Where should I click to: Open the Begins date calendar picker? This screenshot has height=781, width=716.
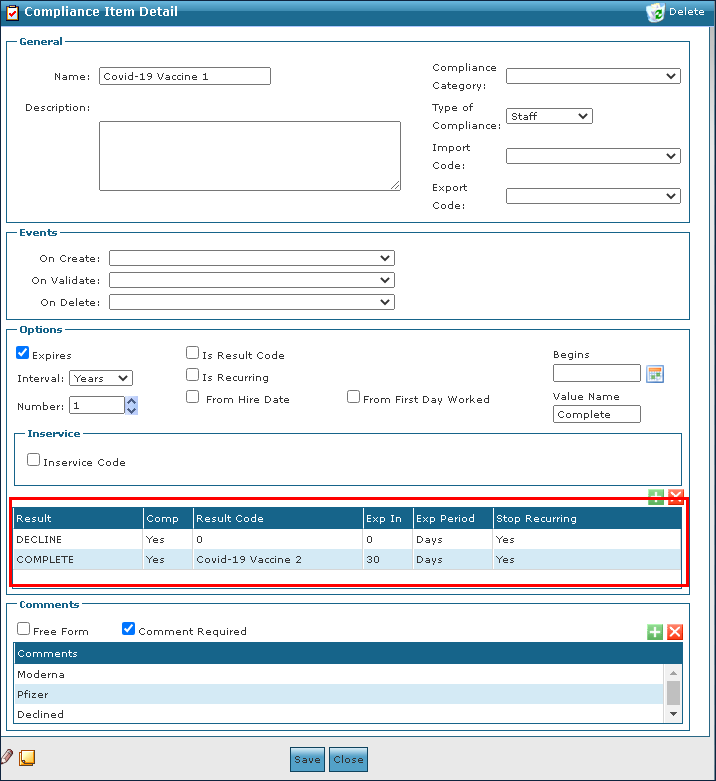655,374
